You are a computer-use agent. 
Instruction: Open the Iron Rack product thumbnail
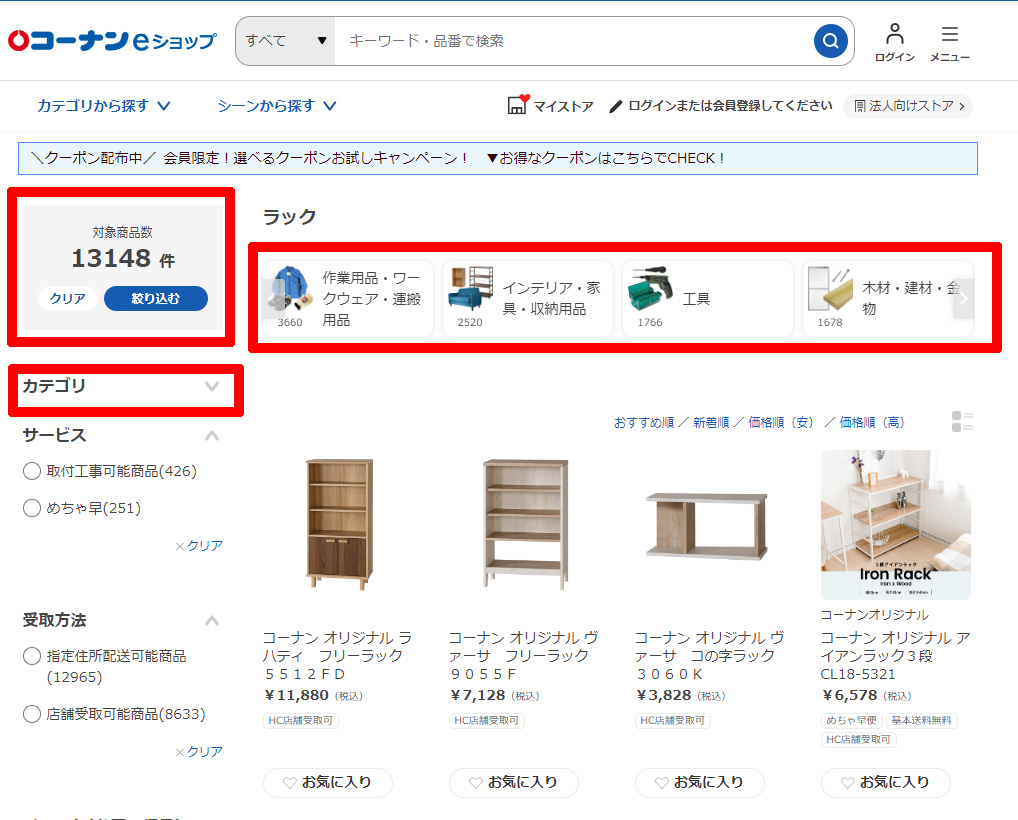(x=896, y=525)
